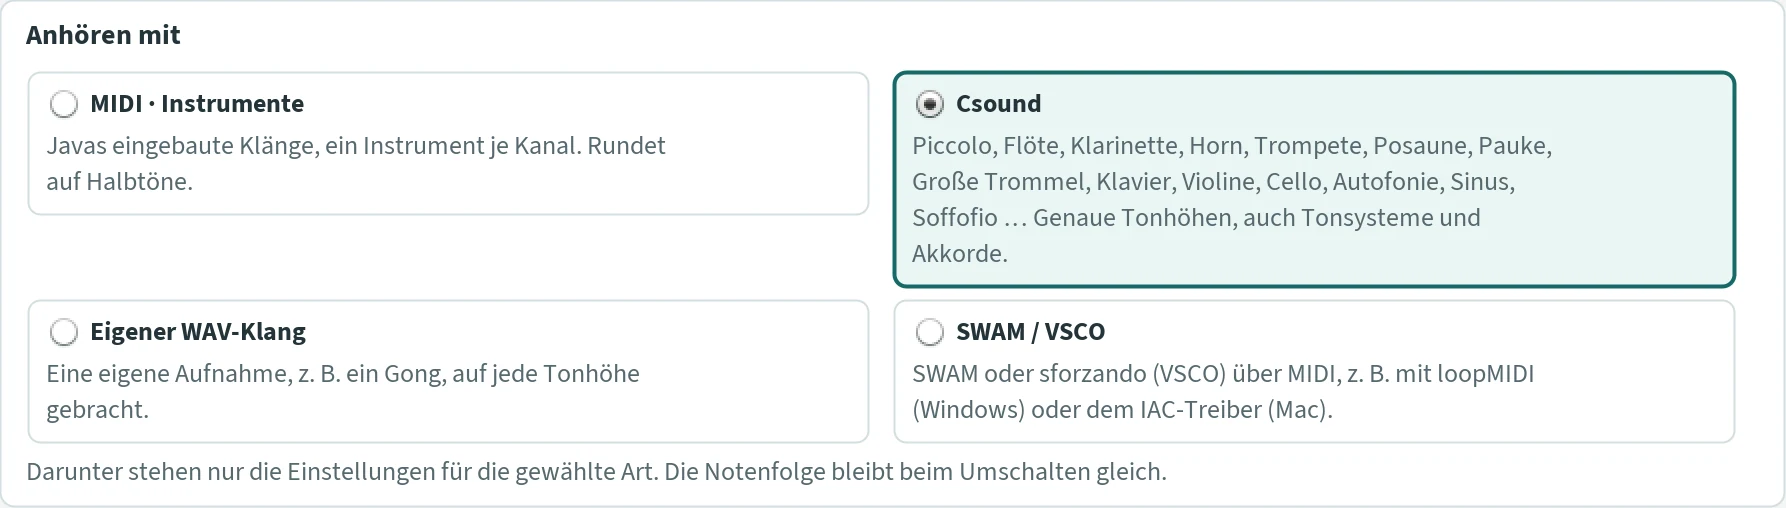
Task: Click the 'Soffofio … Genaue Tonhöhen' text line
Action: click(x=1196, y=218)
